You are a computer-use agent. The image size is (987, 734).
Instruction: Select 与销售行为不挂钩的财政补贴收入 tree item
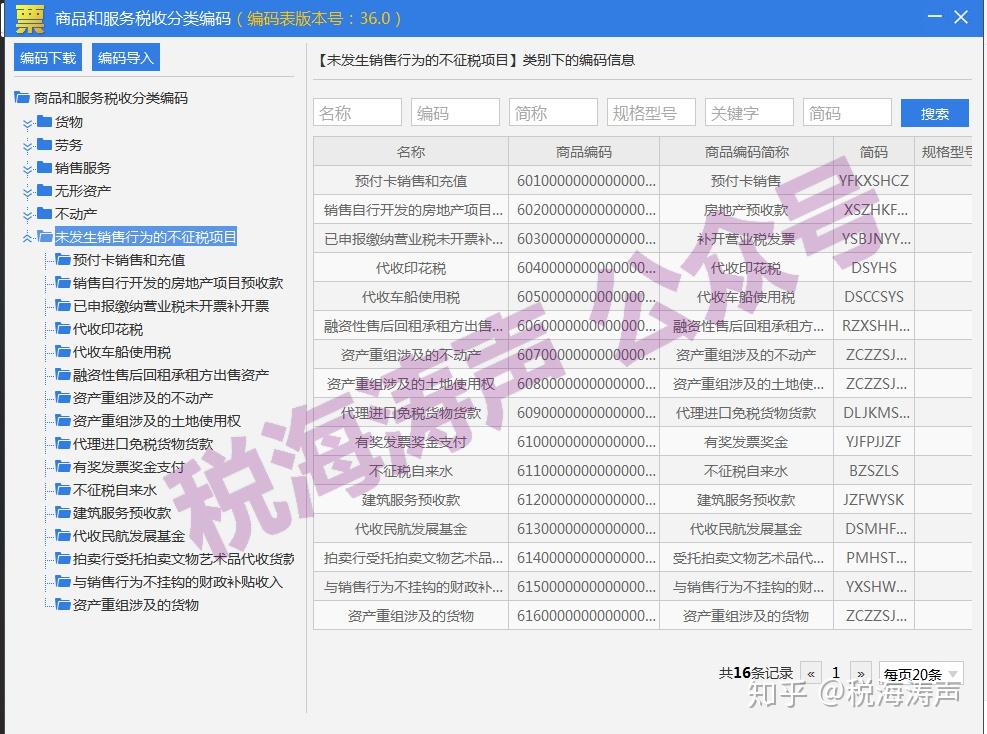(x=178, y=582)
